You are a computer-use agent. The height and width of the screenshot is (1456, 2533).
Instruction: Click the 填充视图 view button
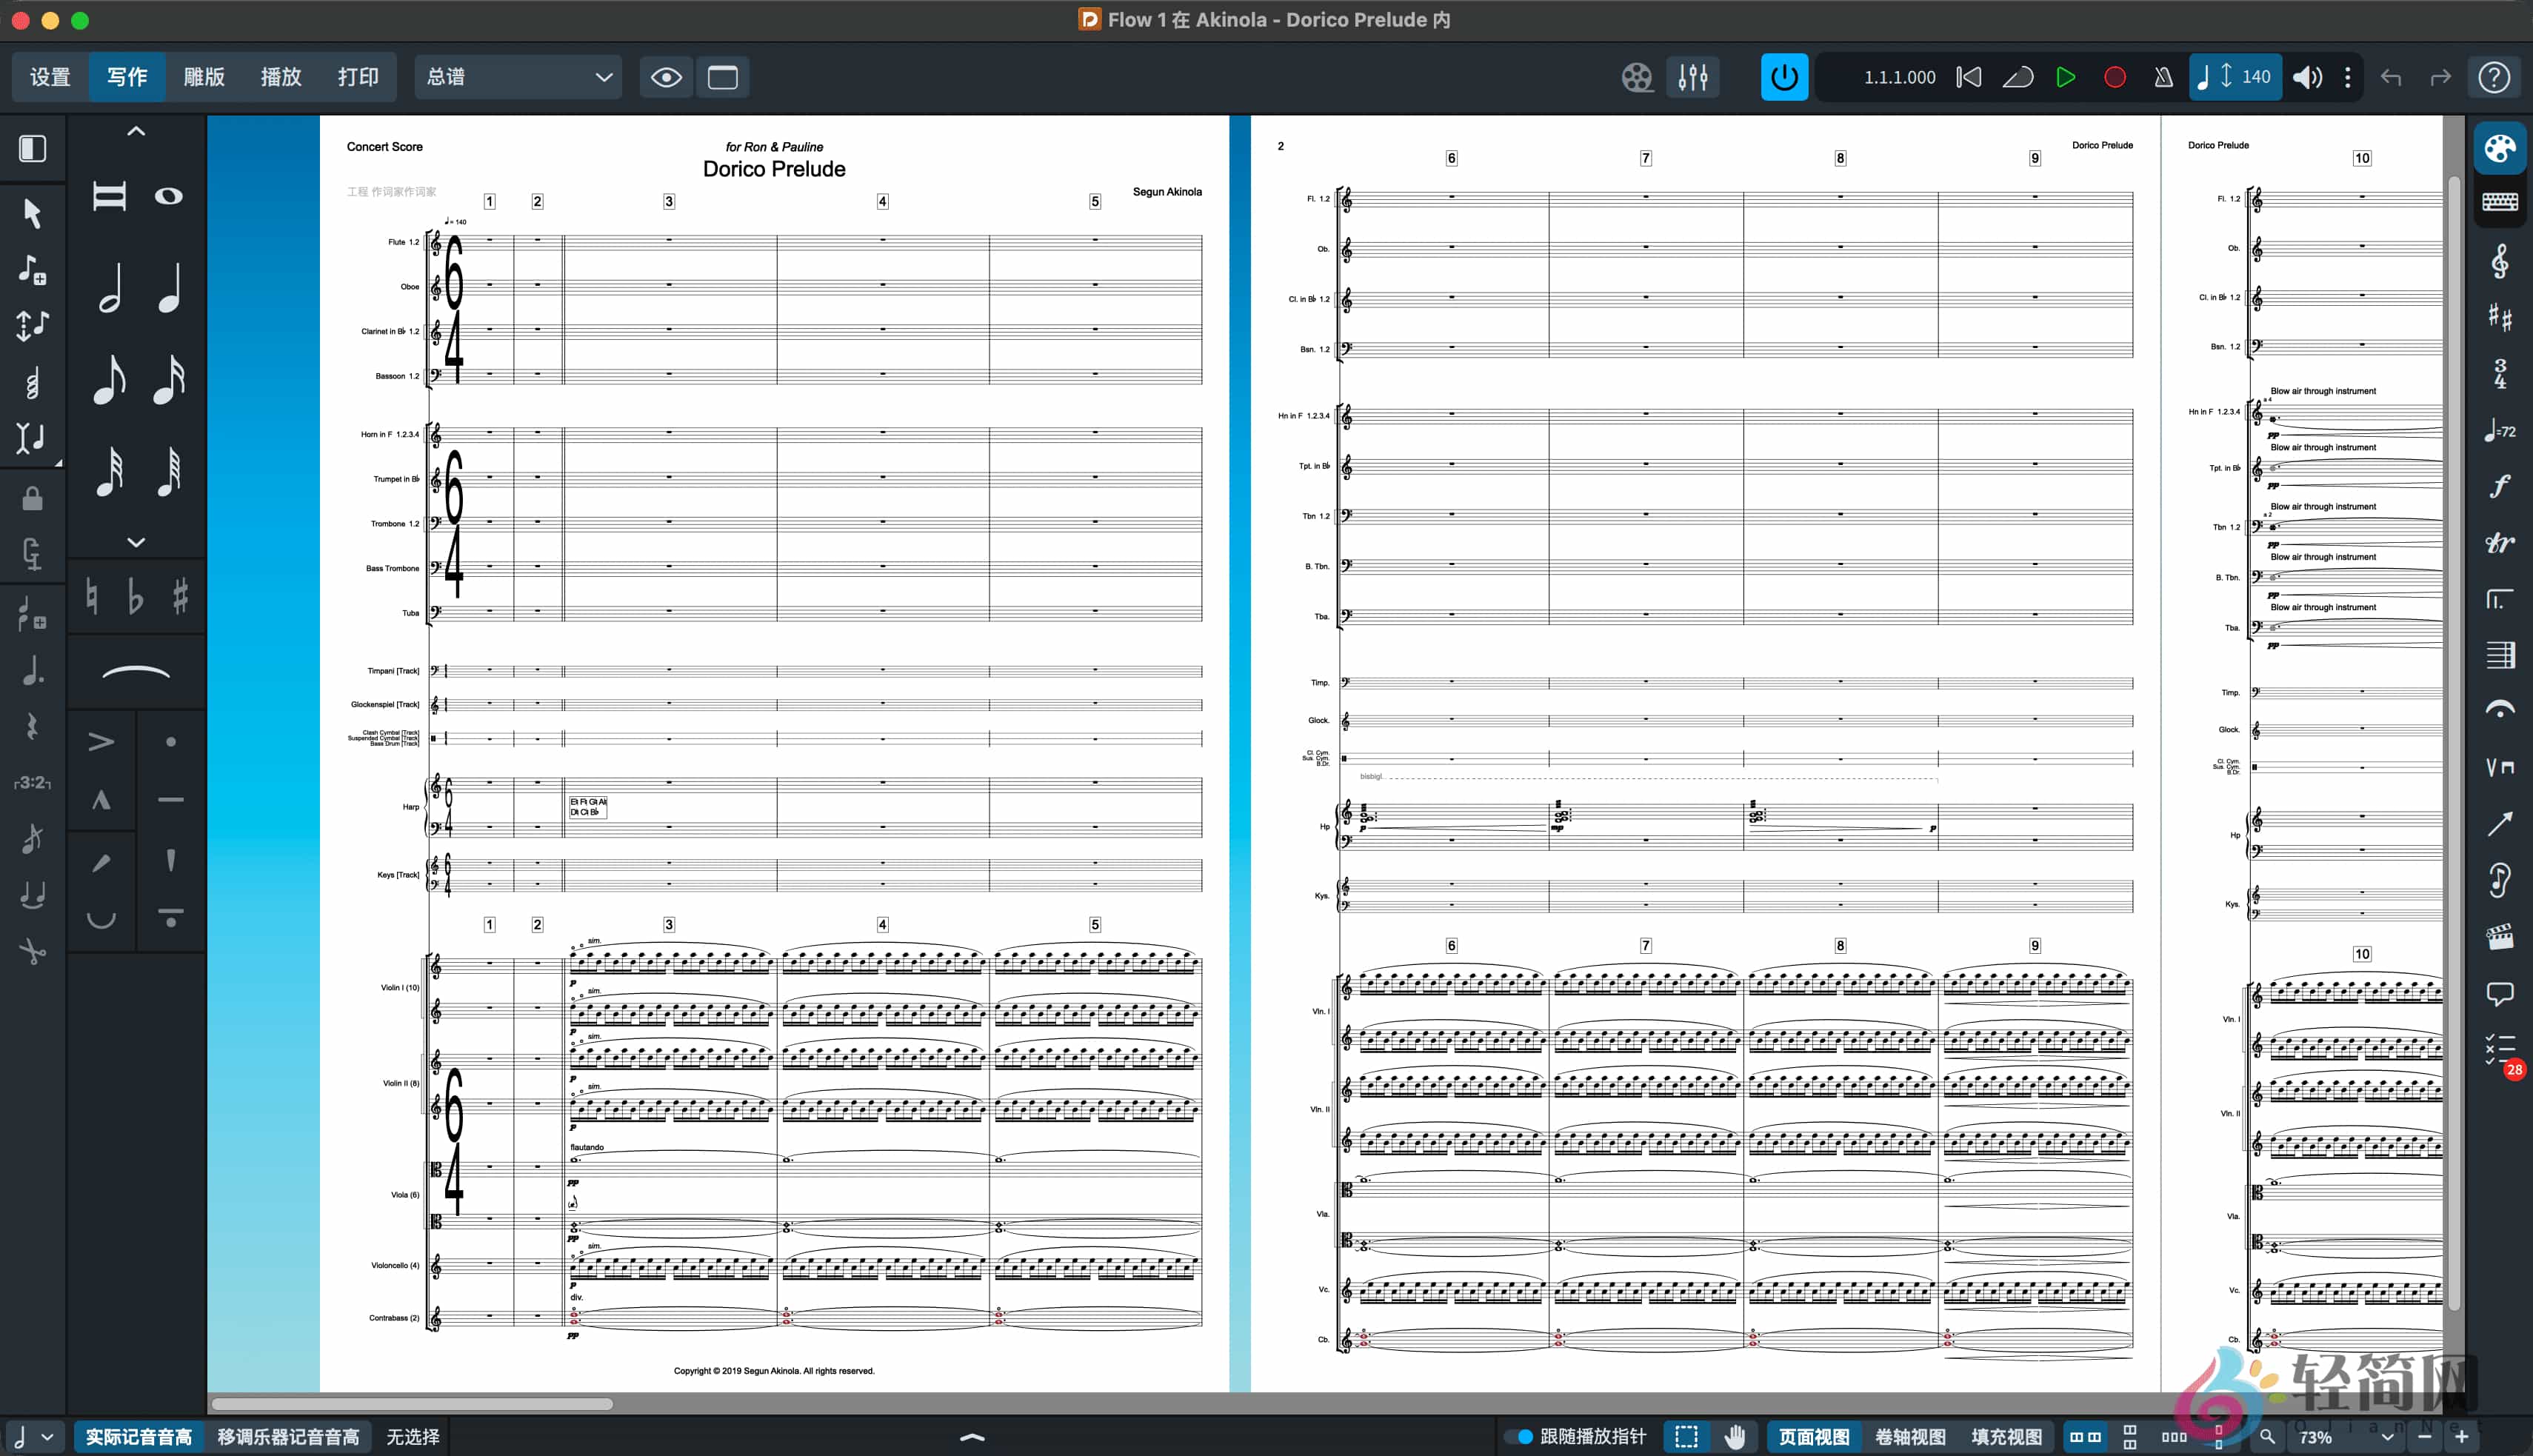click(2003, 1436)
